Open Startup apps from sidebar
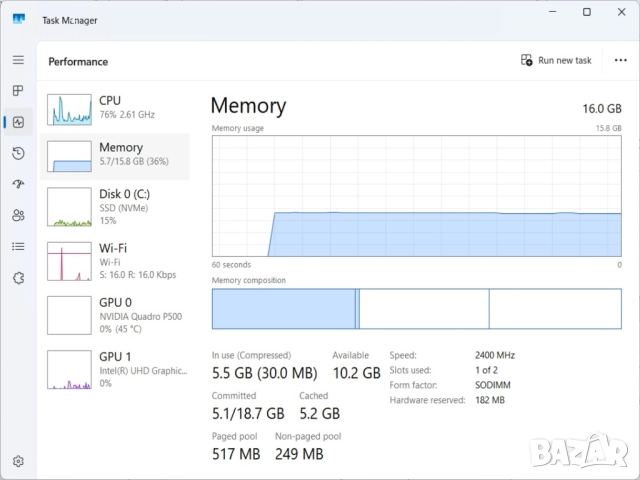Image resolution: width=640 pixels, height=480 pixels. [18, 184]
